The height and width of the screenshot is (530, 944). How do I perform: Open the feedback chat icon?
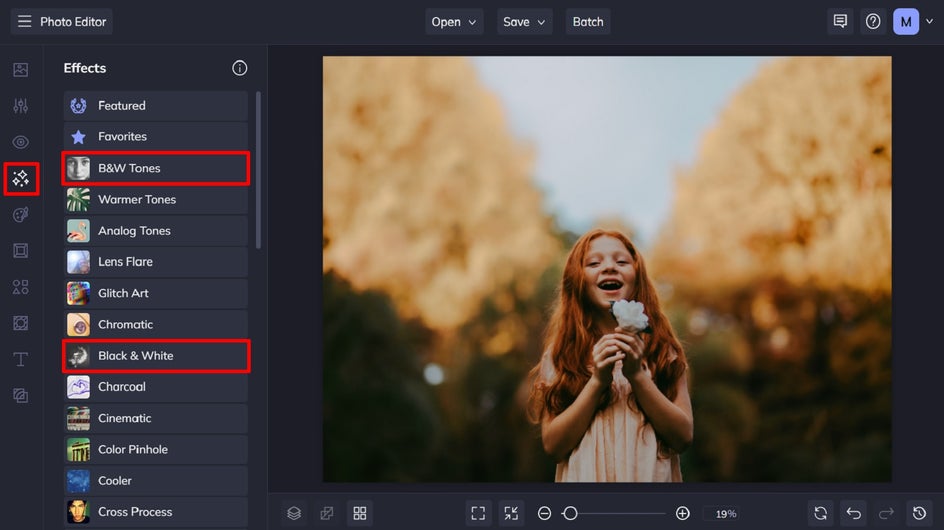pyautogui.click(x=840, y=22)
